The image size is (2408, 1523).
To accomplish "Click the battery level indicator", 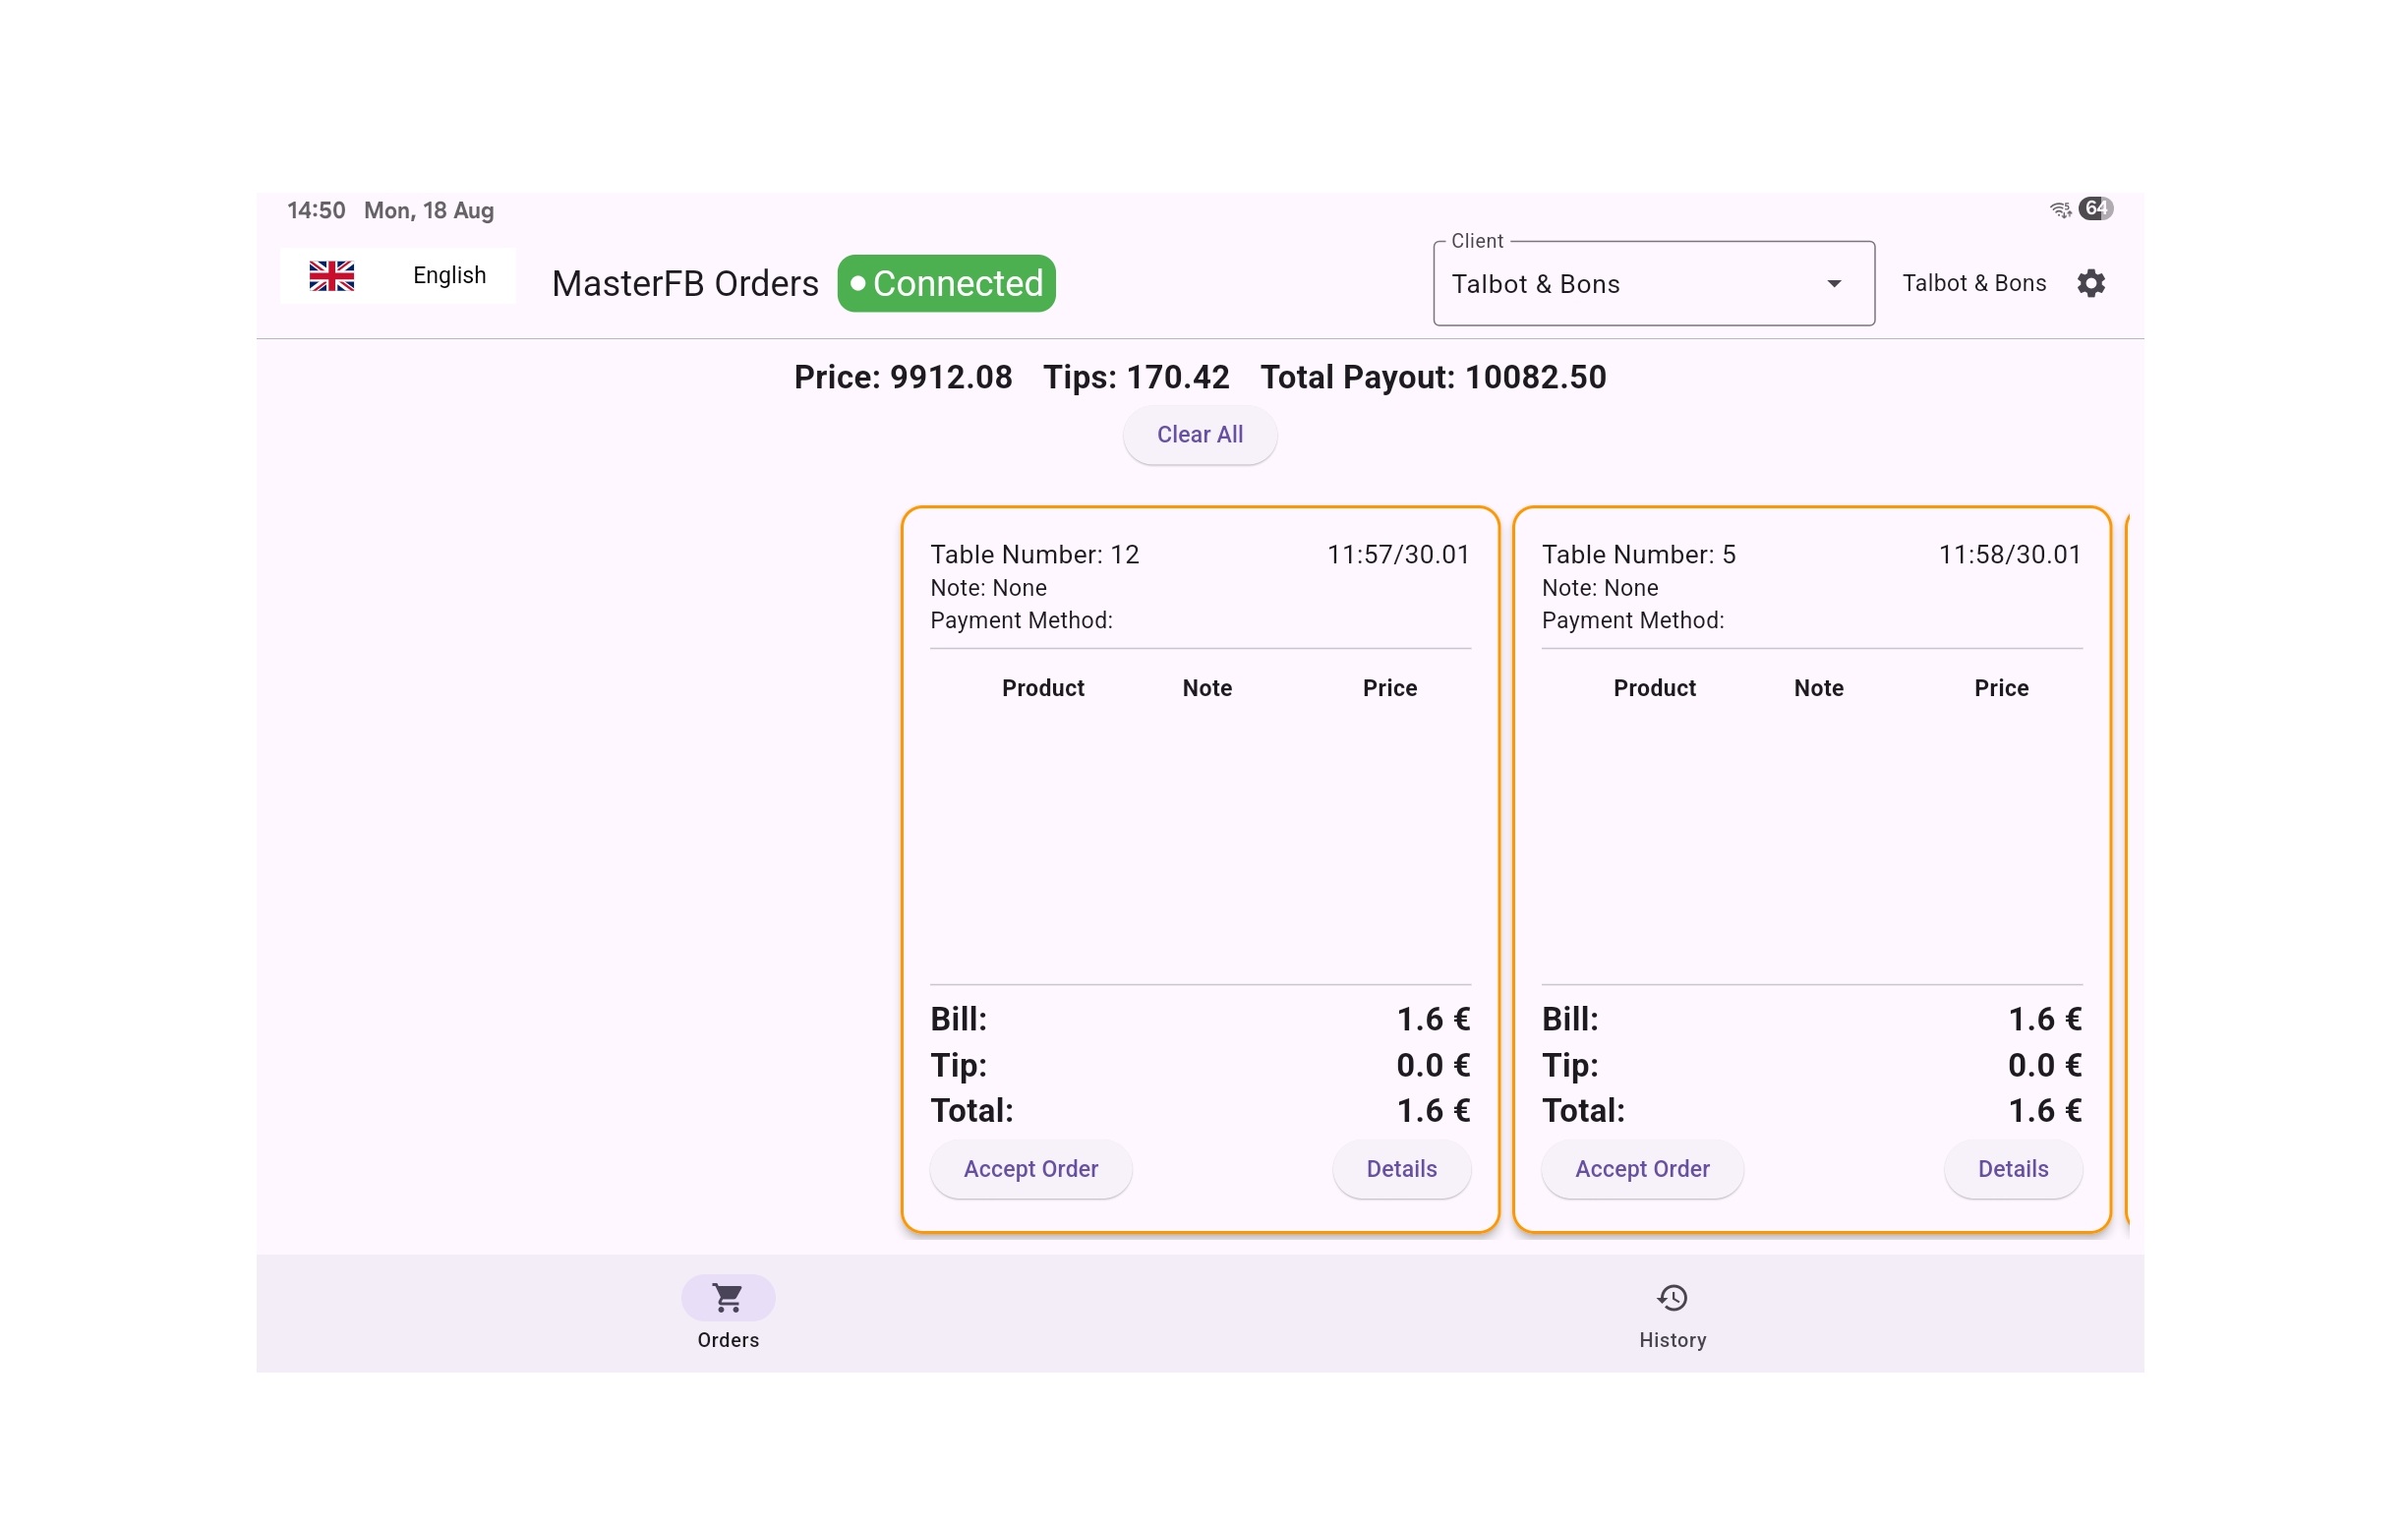I will click(x=2095, y=209).
